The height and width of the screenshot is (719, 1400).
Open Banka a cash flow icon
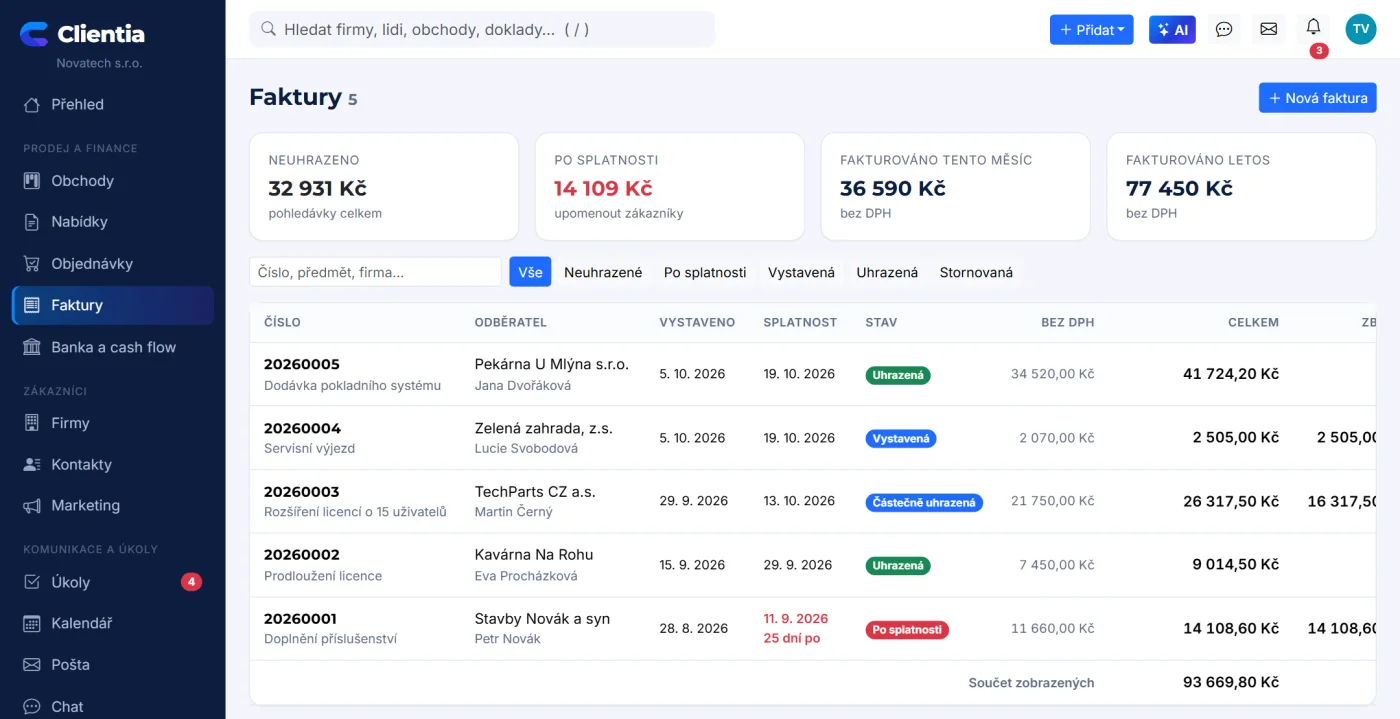point(32,347)
